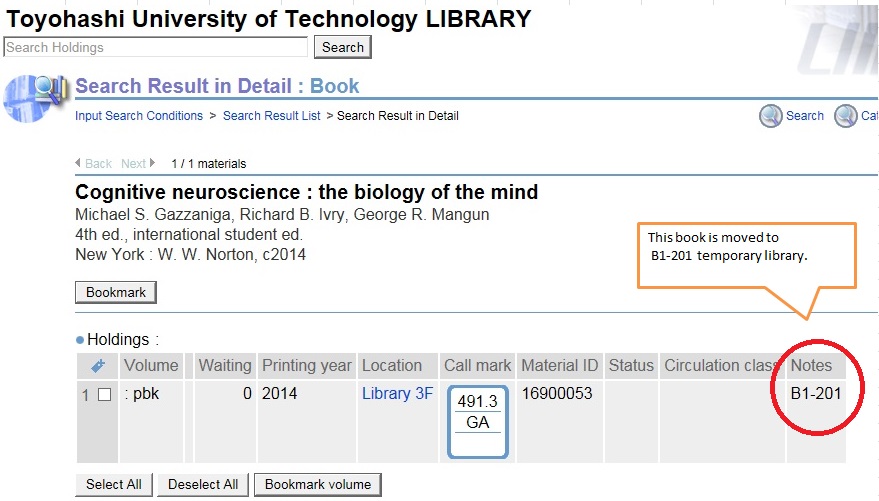Click the 491.3 GA call mark label

tap(478, 412)
